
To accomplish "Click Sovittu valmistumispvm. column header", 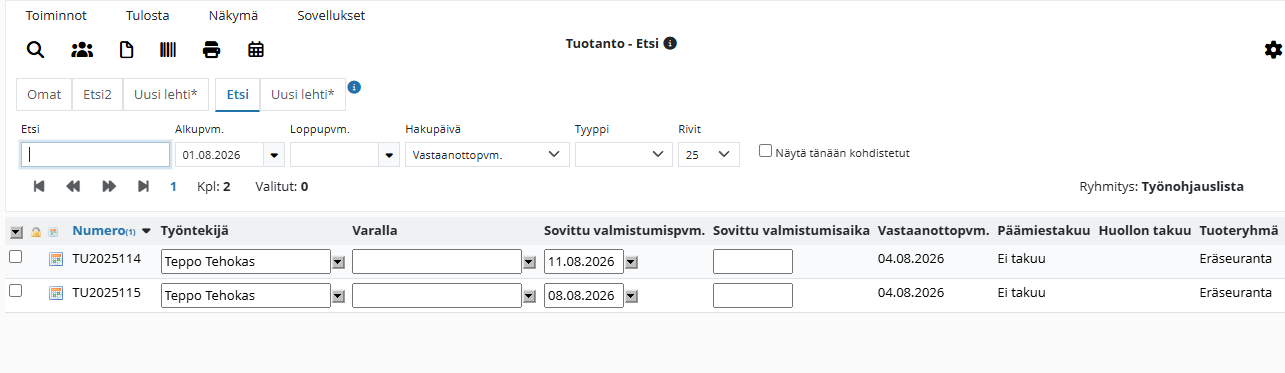I will (x=625, y=231).
